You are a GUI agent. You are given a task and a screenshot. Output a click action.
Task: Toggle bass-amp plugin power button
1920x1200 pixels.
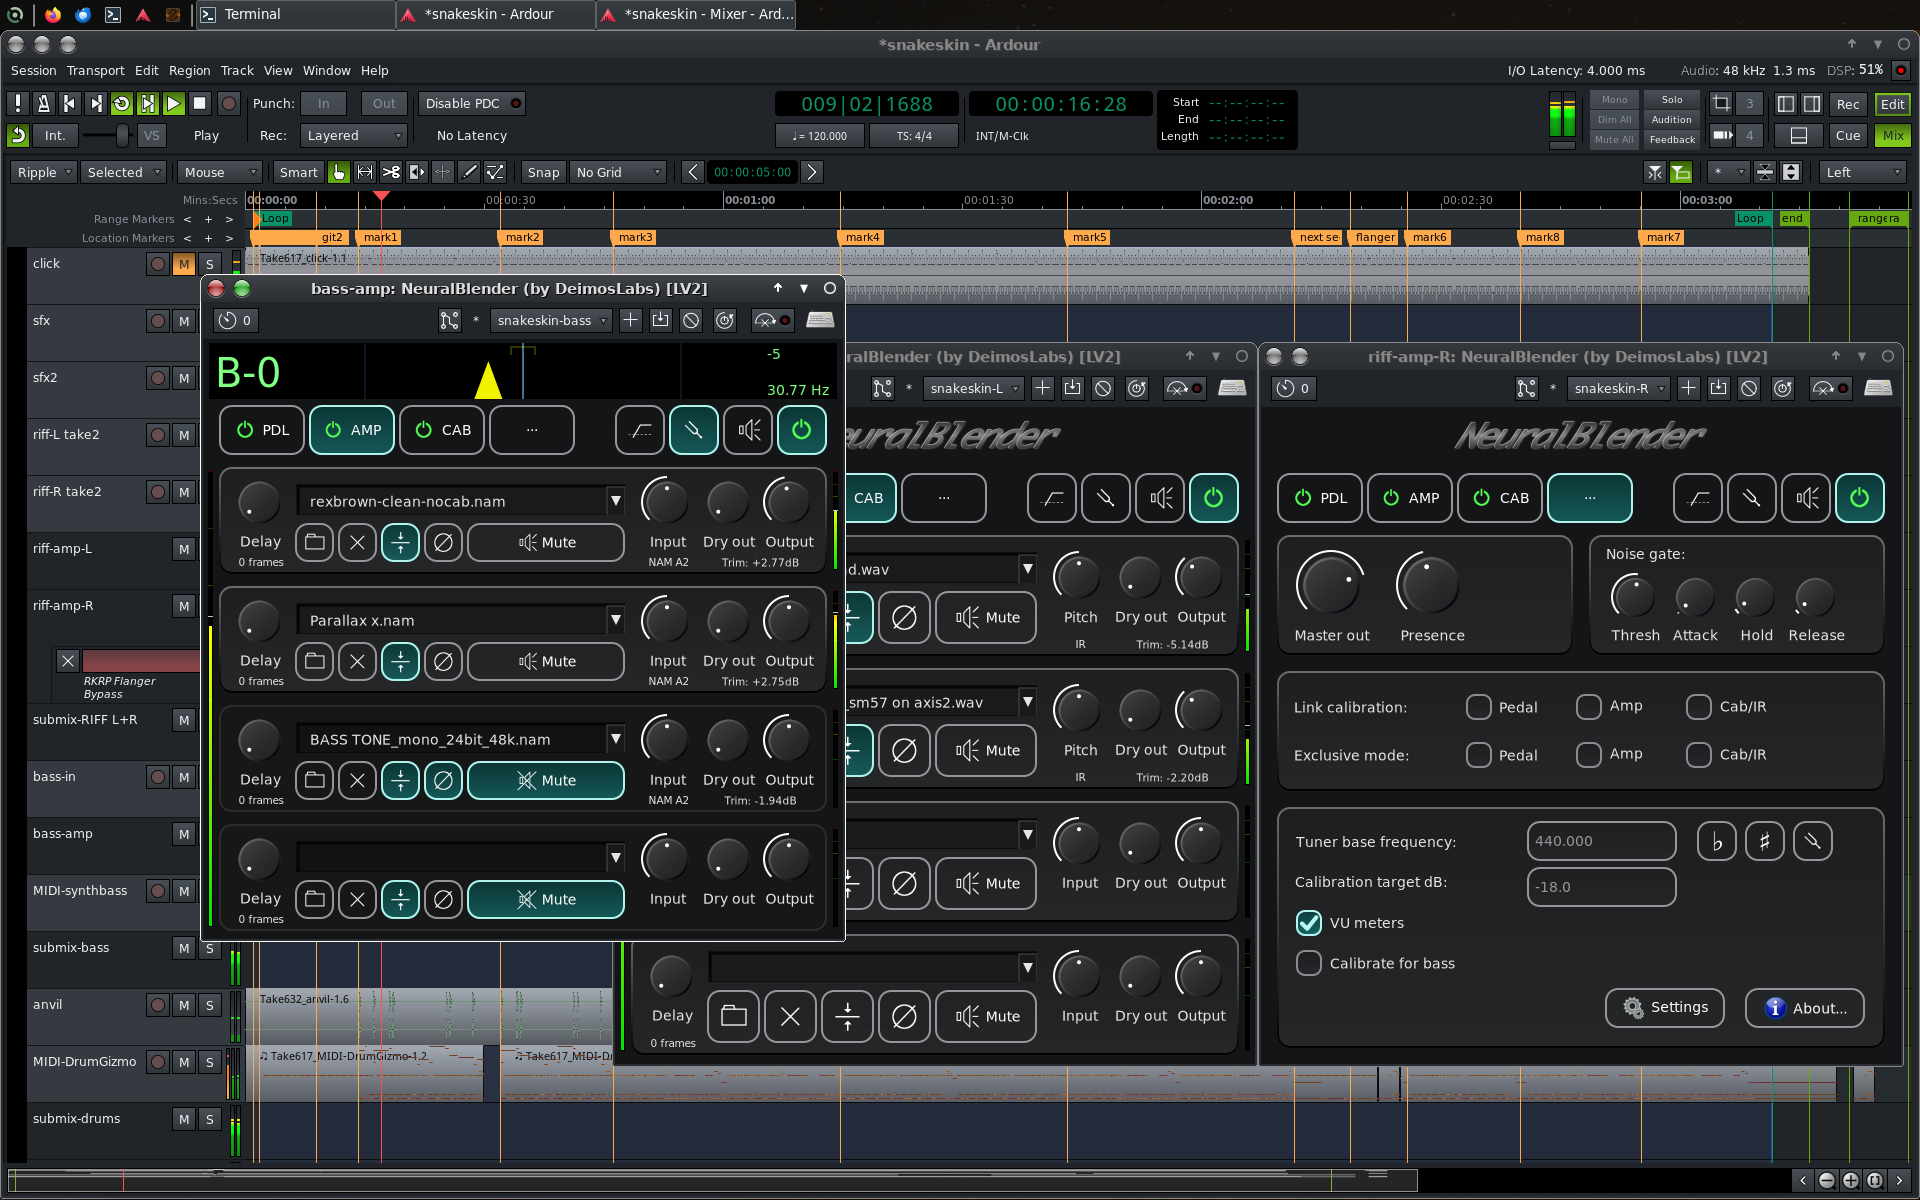pyautogui.click(x=801, y=430)
